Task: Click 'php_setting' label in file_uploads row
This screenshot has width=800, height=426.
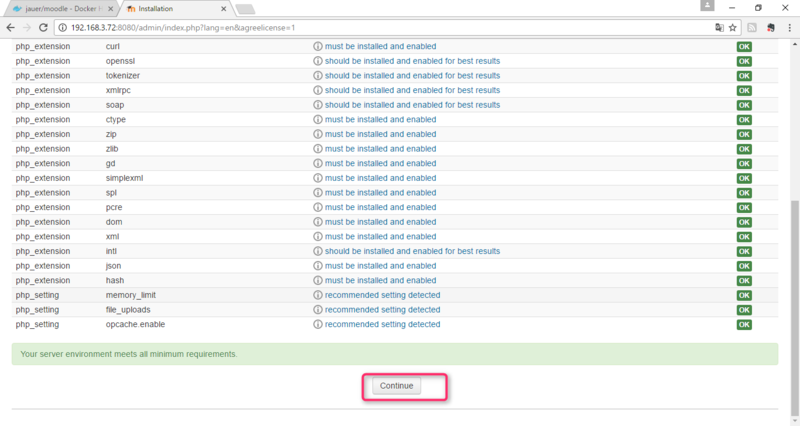Action: click(37, 310)
